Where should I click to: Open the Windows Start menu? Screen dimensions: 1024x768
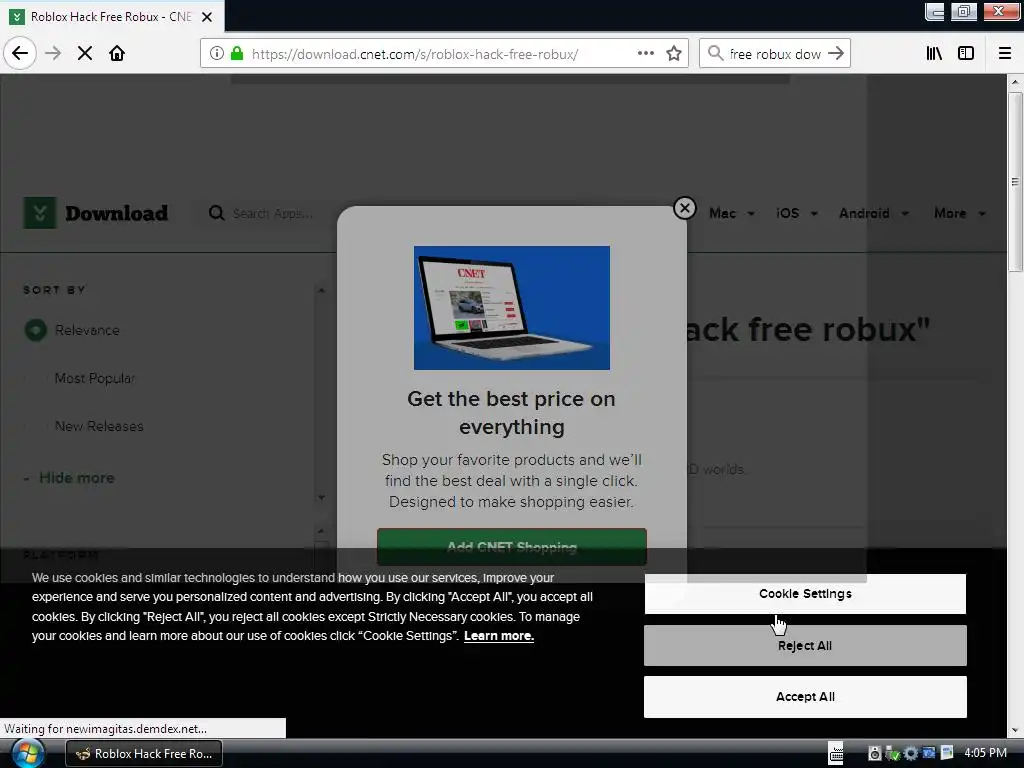tap(27, 754)
